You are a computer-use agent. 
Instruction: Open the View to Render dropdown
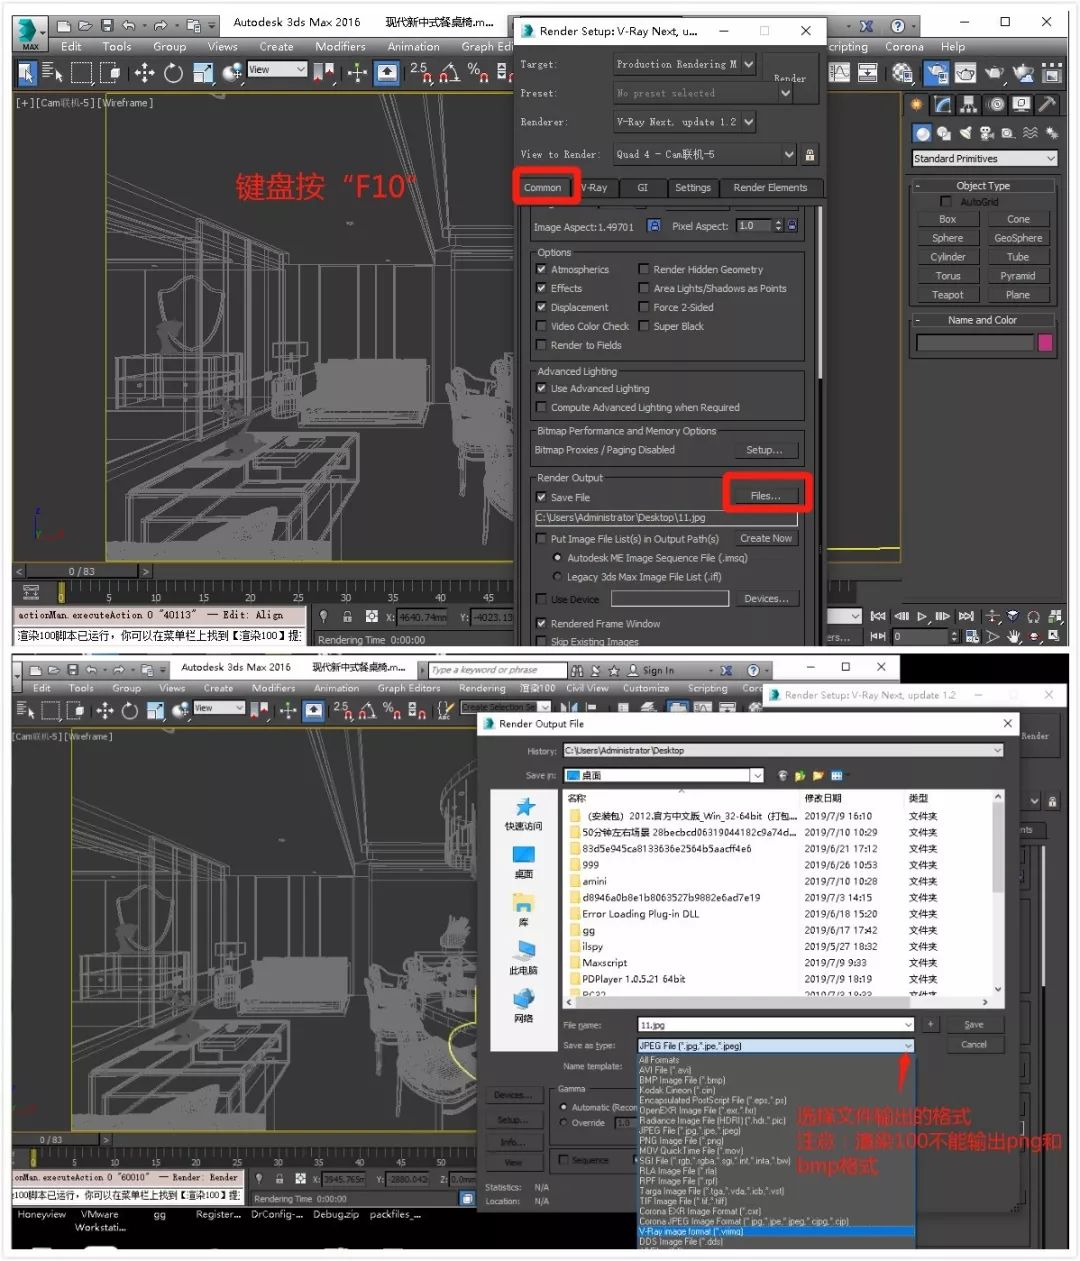(705, 153)
